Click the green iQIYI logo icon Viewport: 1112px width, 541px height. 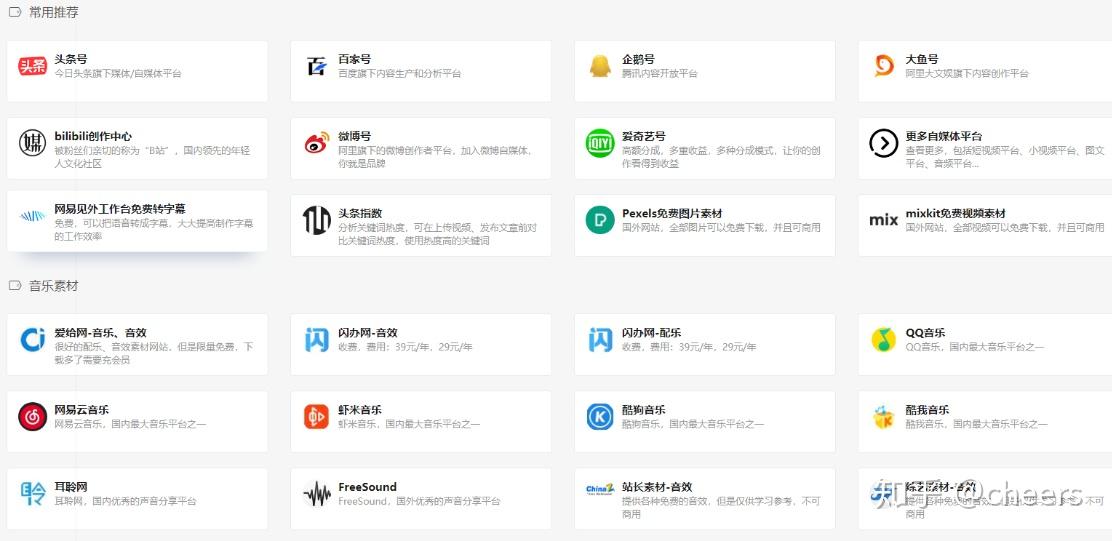[600, 143]
